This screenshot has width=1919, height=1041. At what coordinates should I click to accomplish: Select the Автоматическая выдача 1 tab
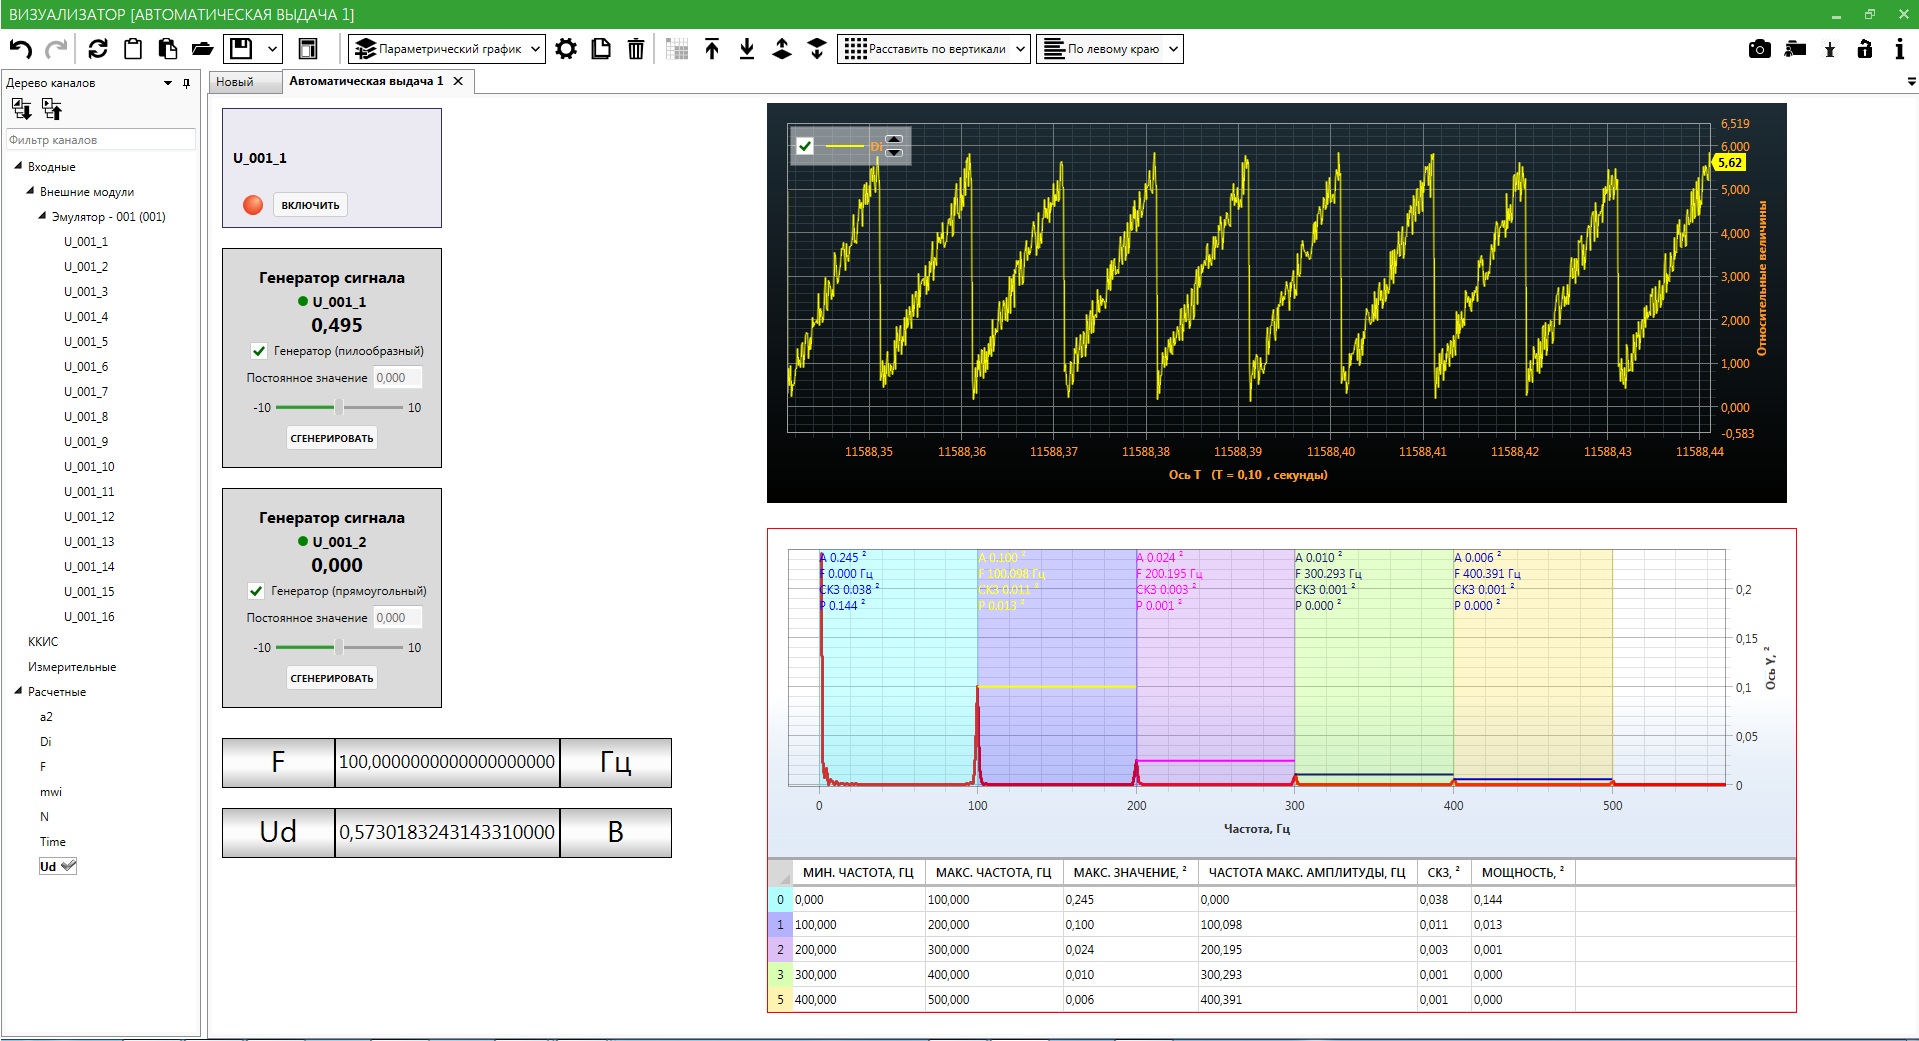[x=366, y=81]
